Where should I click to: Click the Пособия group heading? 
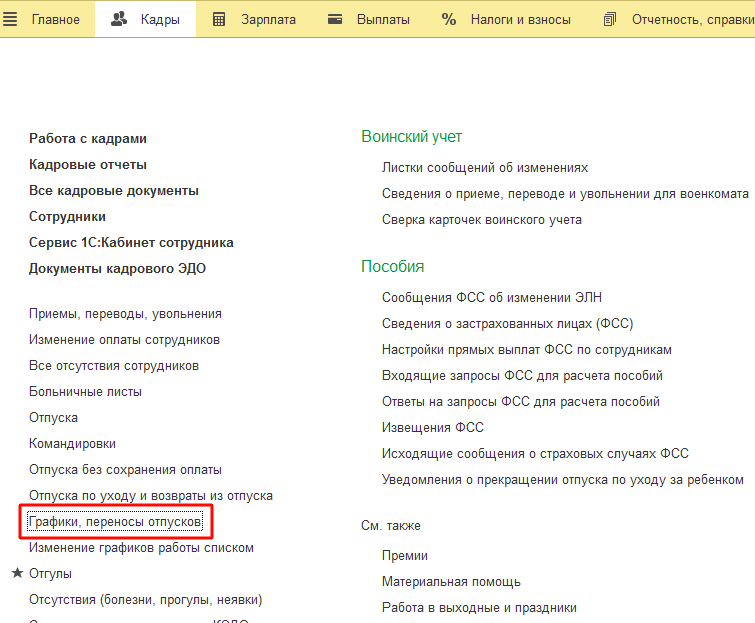click(x=392, y=267)
